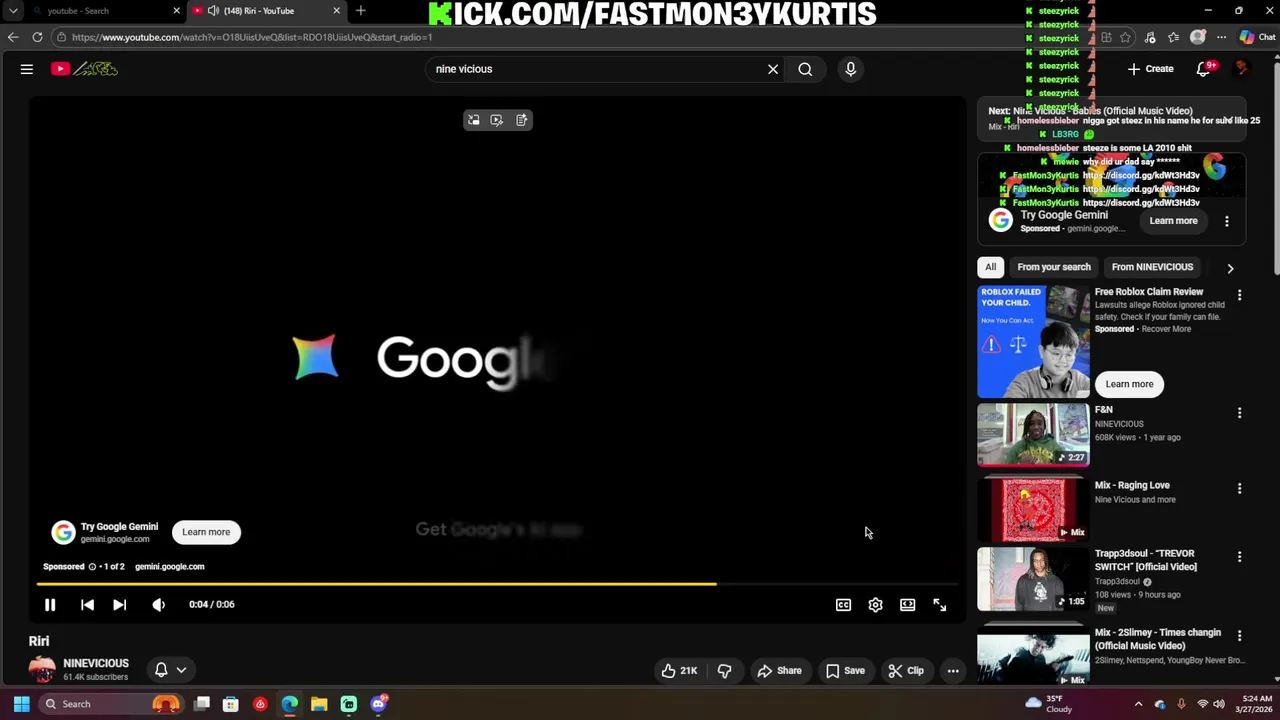
Task: Skip to the next video
Action: (119, 604)
